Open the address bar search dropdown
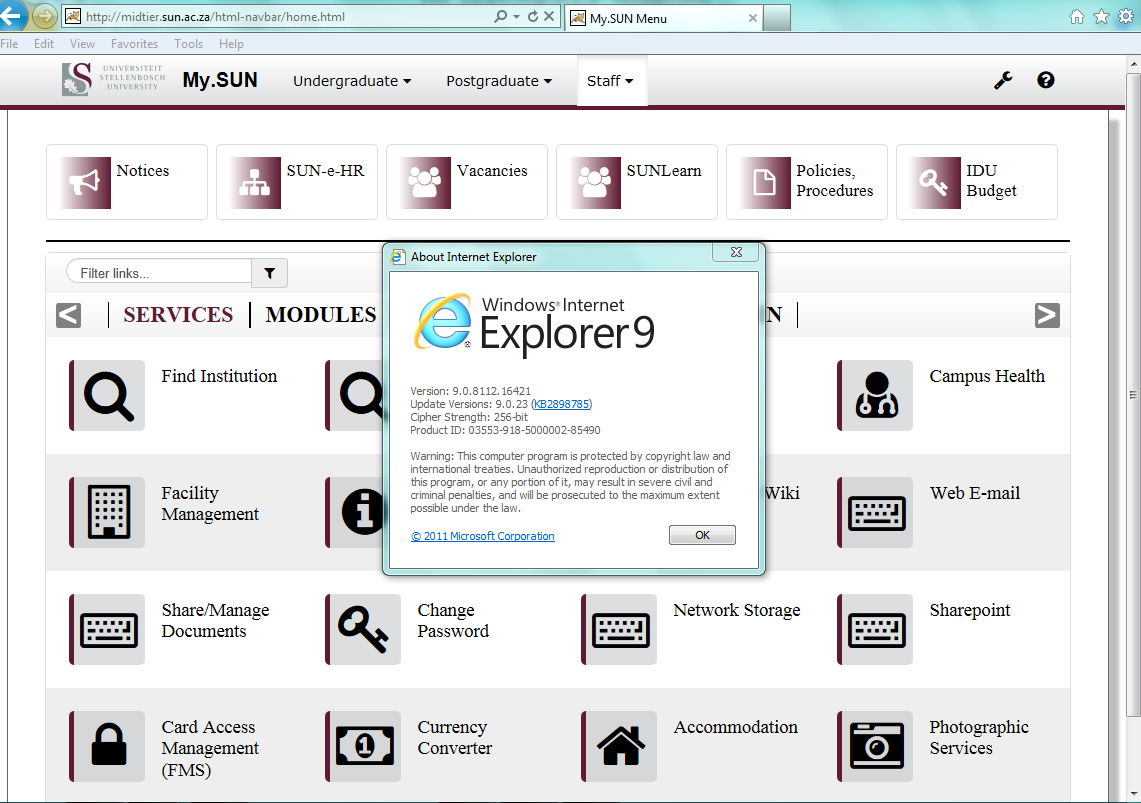 point(517,17)
